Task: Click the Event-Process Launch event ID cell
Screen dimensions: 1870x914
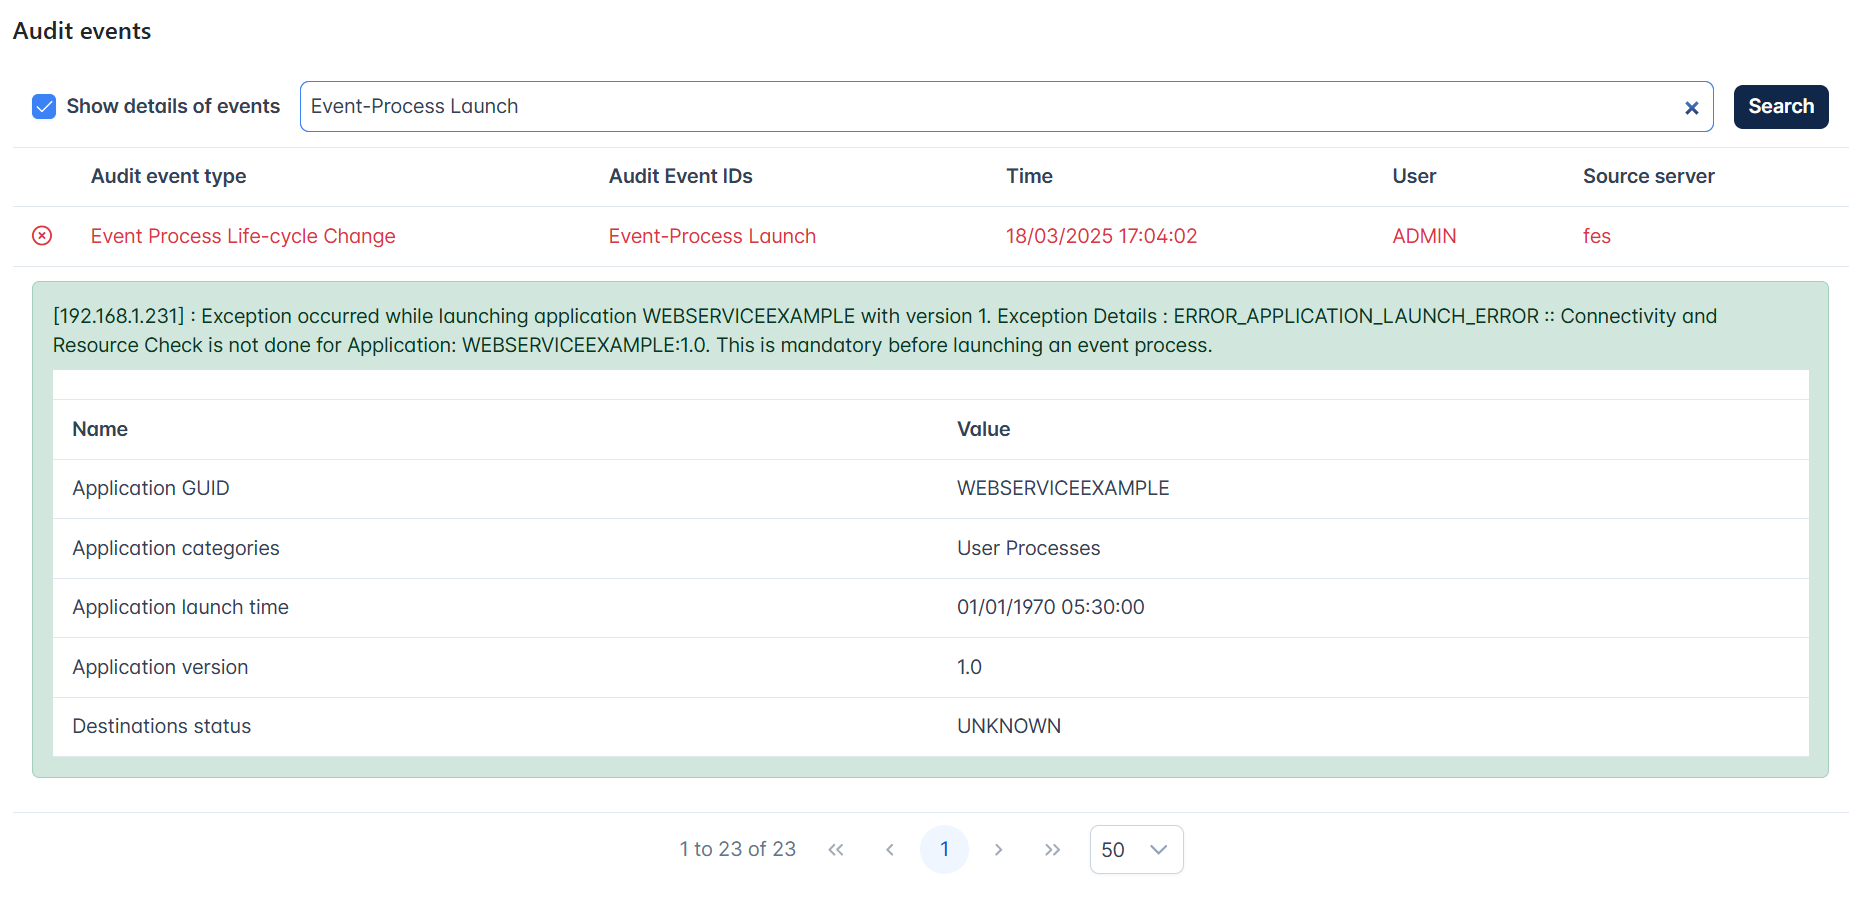Action: [712, 236]
